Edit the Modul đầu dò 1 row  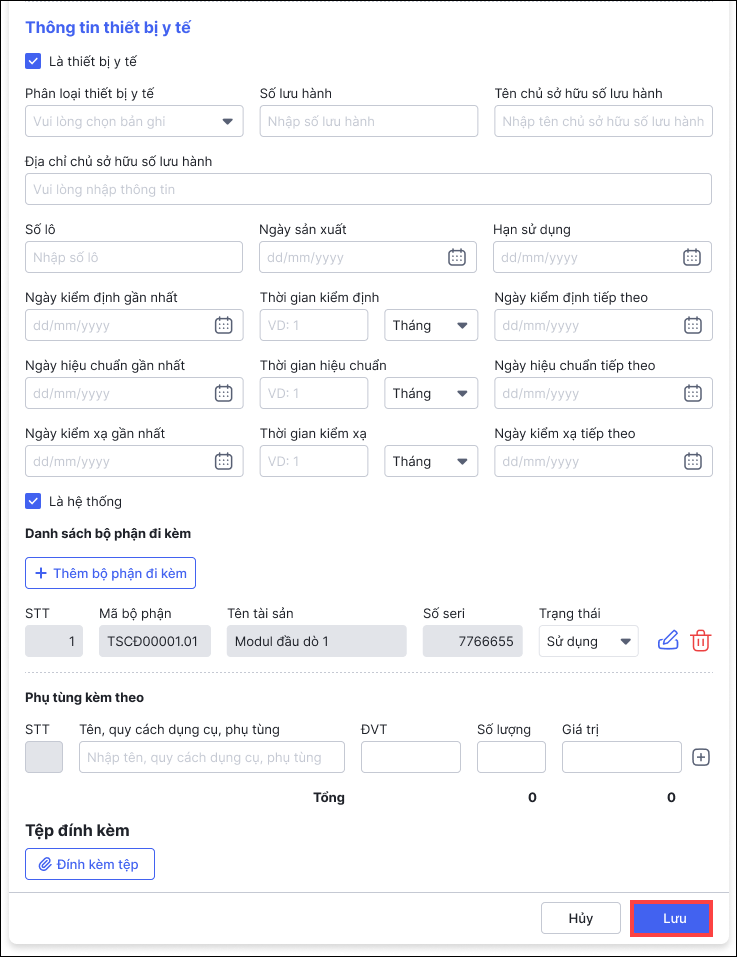pyautogui.click(x=668, y=641)
